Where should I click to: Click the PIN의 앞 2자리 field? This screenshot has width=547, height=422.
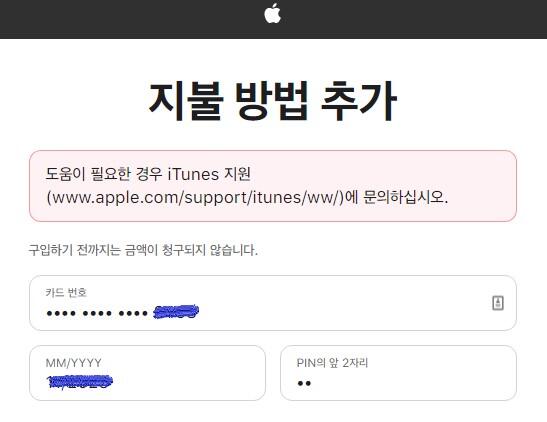pyautogui.click(x=398, y=373)
